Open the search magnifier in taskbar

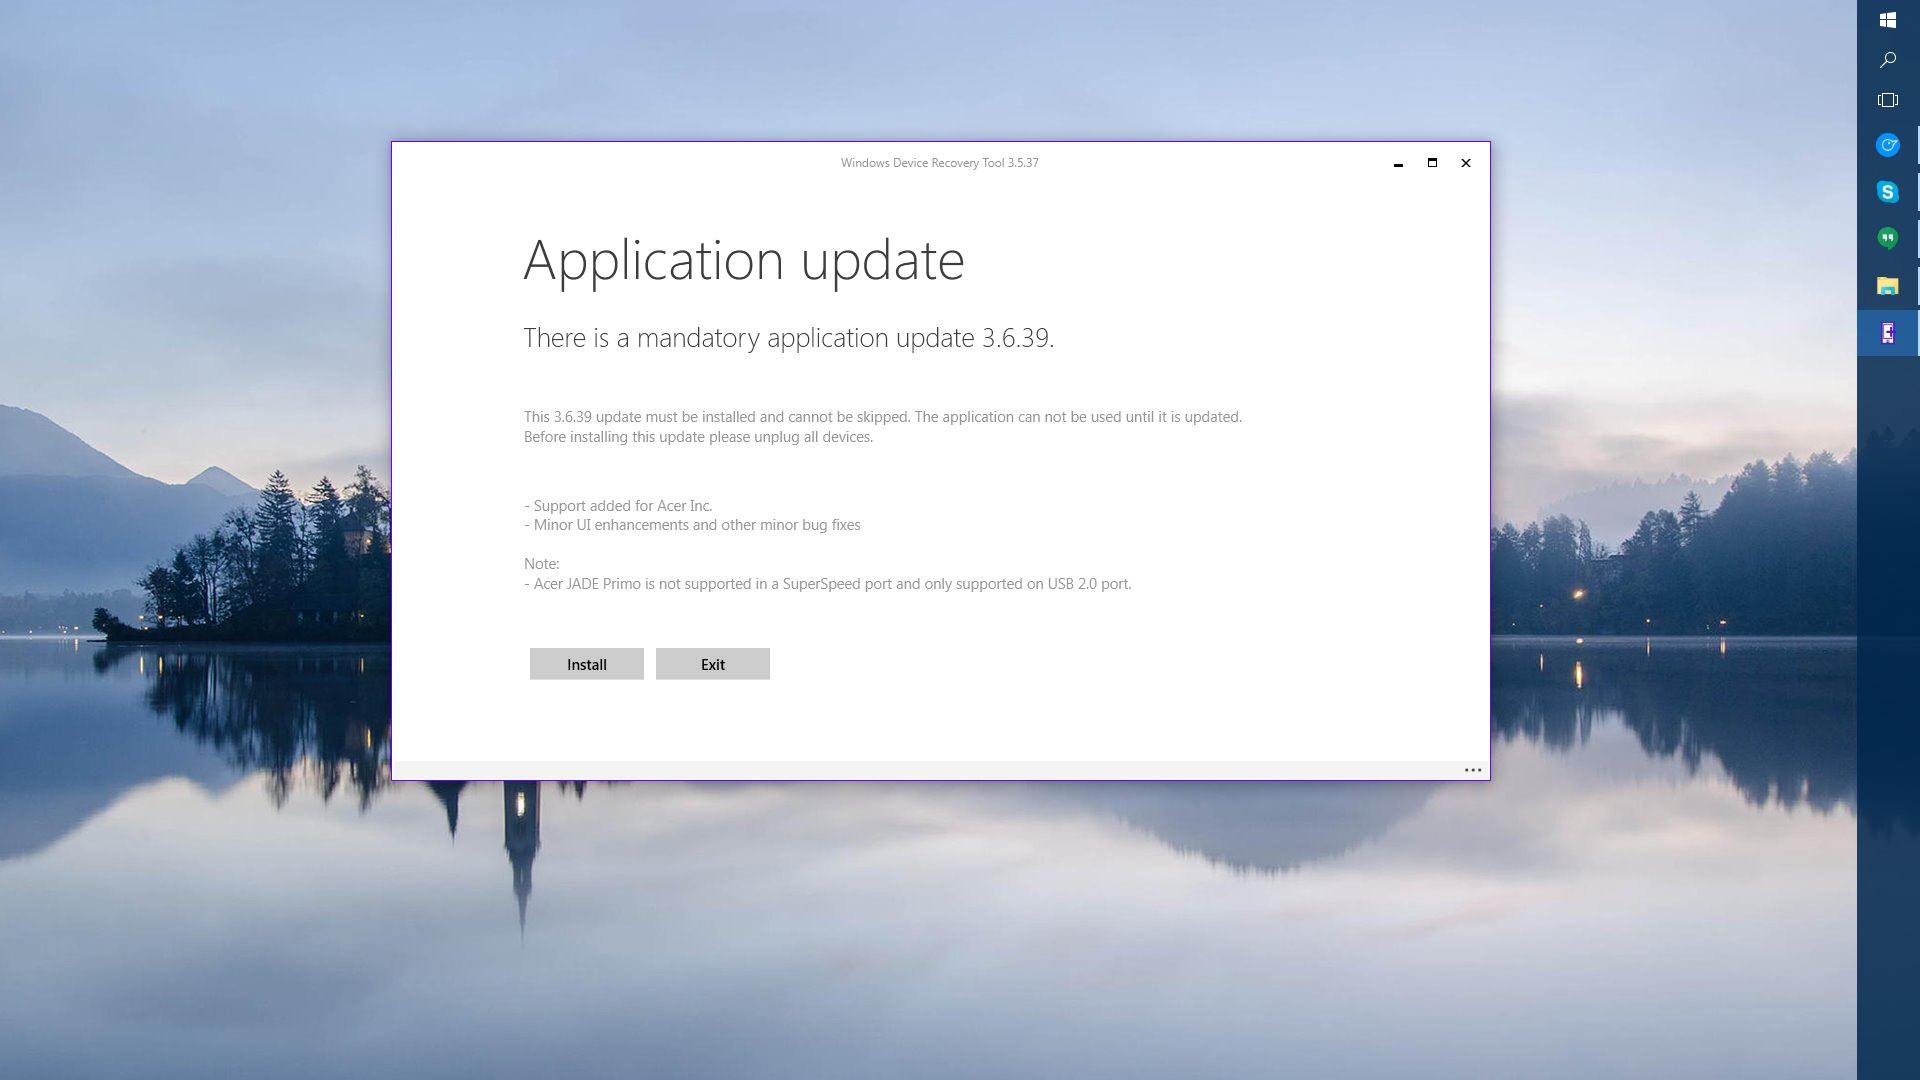tap(1888, 60)
